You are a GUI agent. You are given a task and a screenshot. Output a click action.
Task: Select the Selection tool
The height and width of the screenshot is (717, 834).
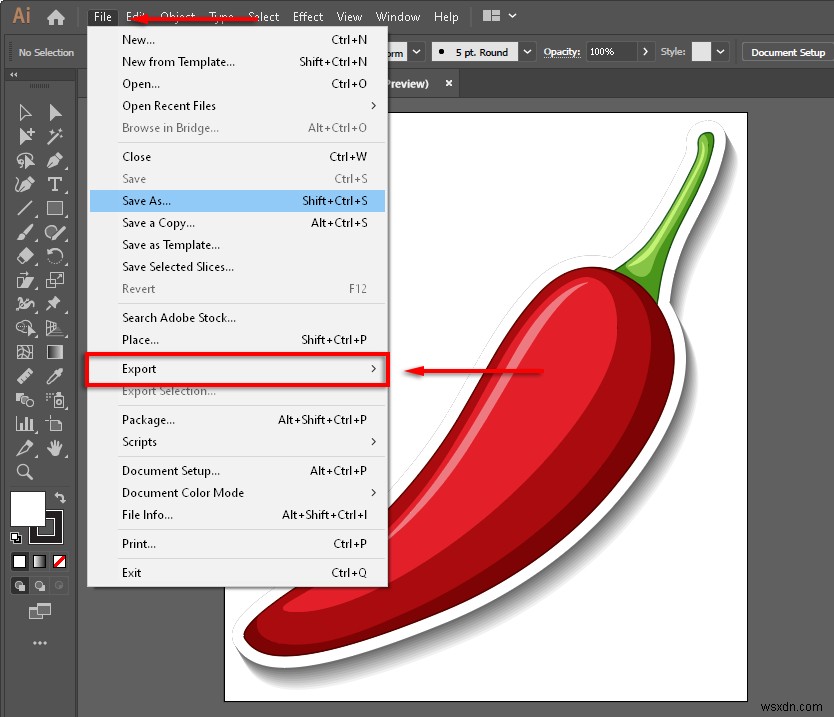tap(25, 111)
